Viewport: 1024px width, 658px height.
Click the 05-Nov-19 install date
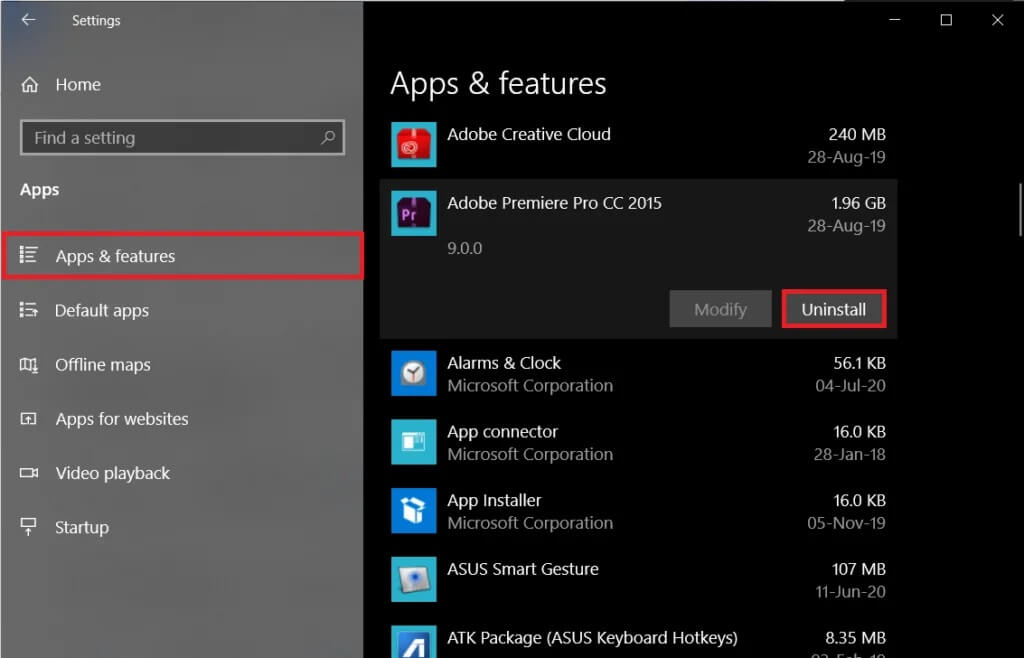(846, 523)
